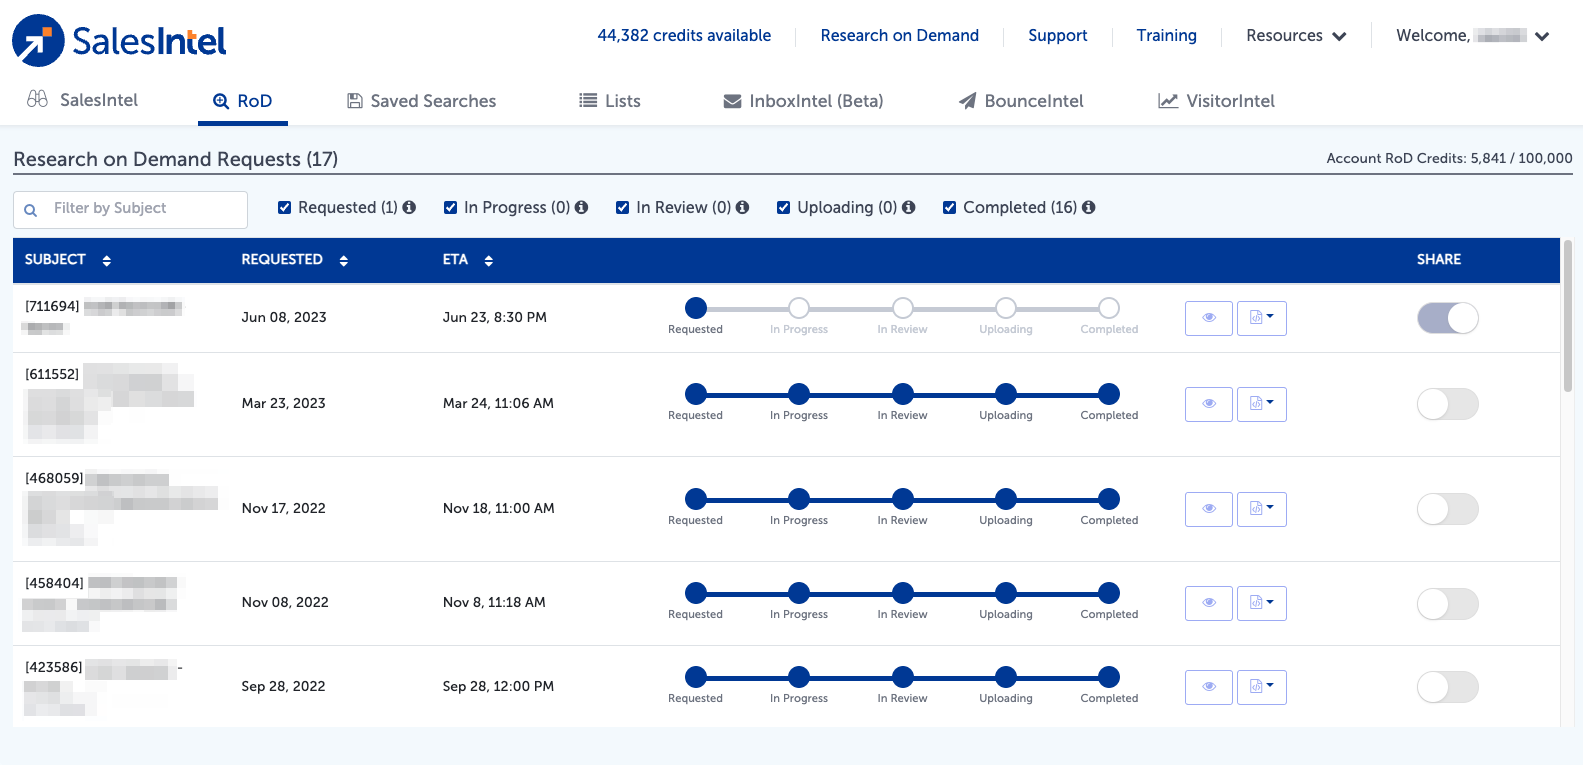This screenshot has height=765, width=1583.
Task: Click the SHARE column header
Action: (x=1439, y=259)
